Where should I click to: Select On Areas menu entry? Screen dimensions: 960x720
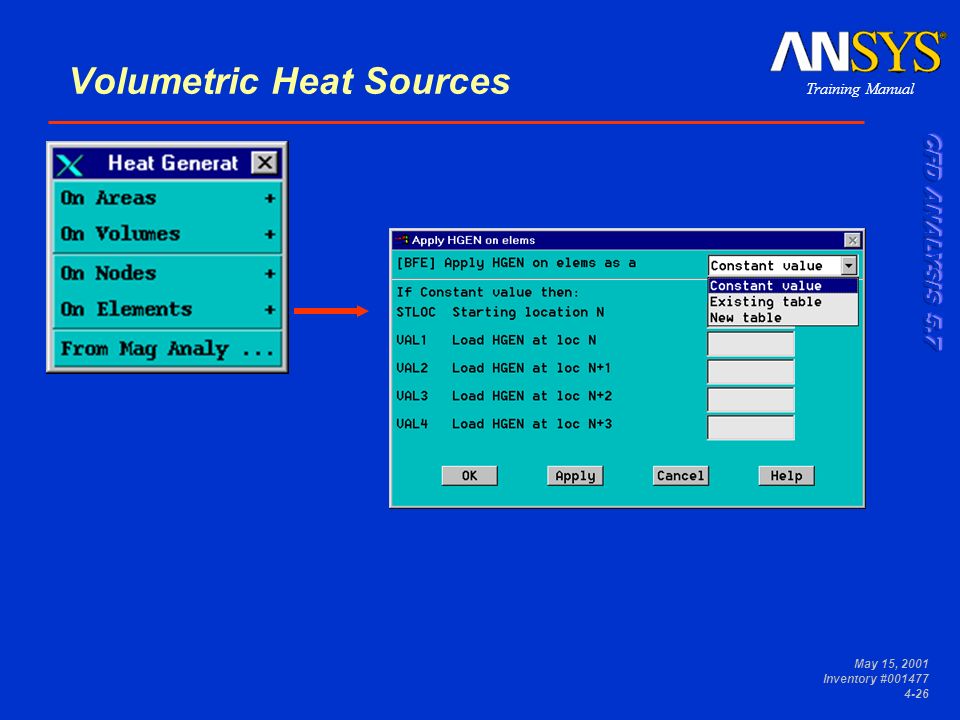tap(167, 198)
